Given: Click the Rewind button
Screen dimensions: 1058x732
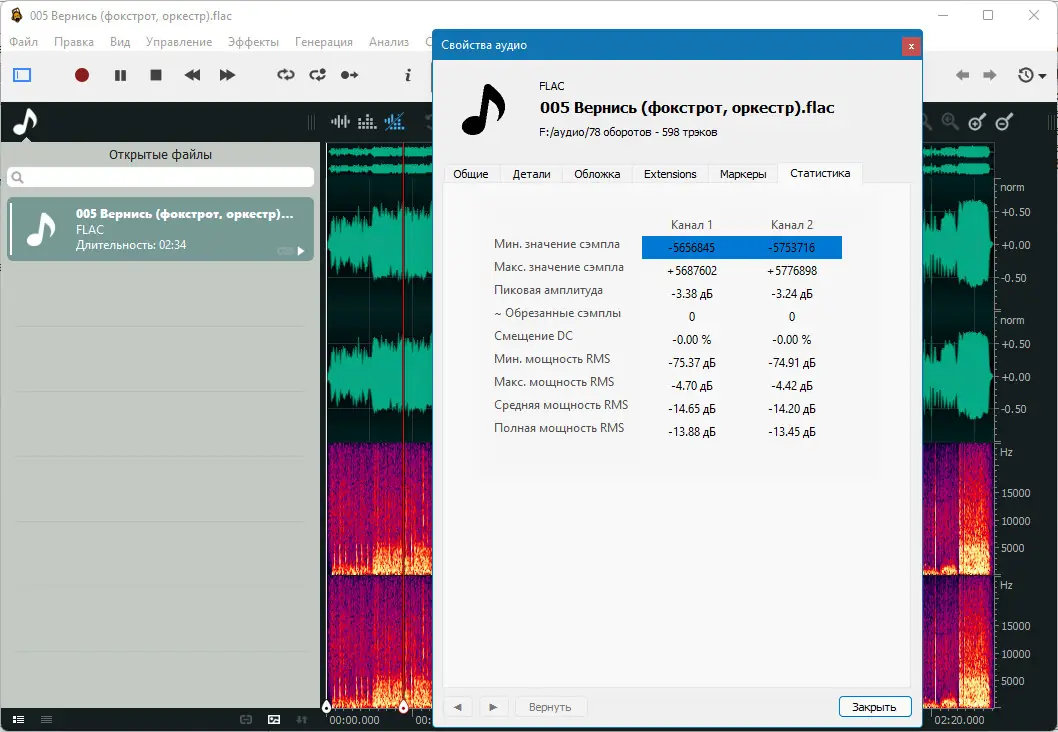Looking at the screenshot, I should tap(192, 75).
